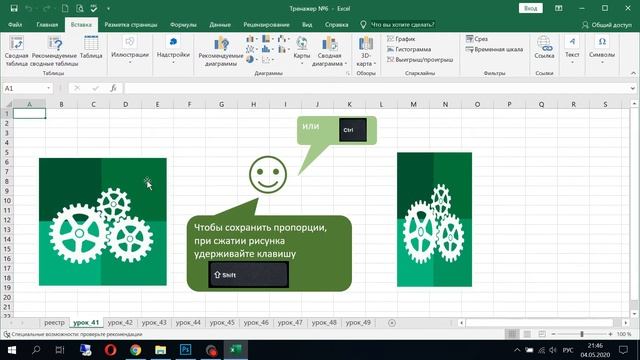
Task: Insert a PivotTable (Сводная таблица)
Action: (x=17, y=51)
